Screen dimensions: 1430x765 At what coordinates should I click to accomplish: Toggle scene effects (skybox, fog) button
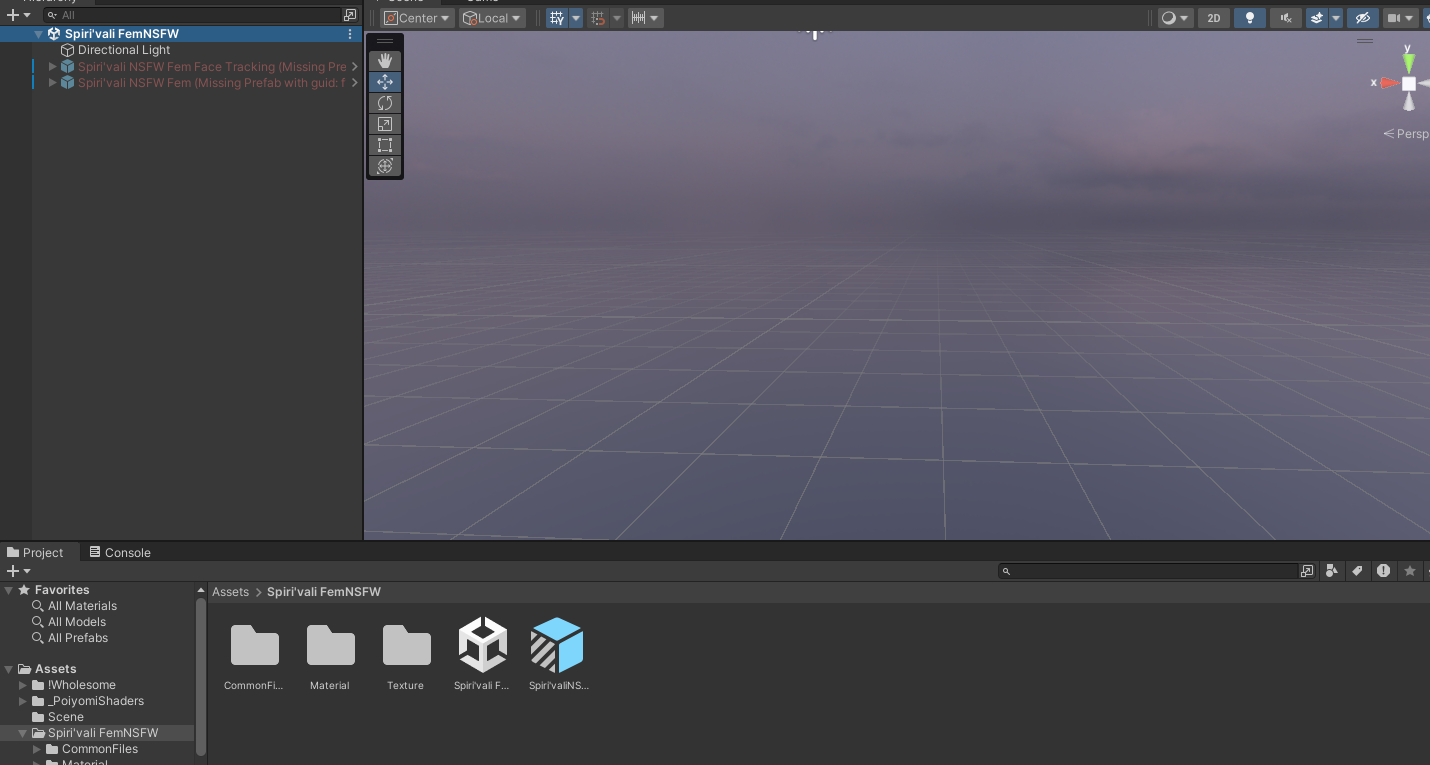coord(1317,18)
